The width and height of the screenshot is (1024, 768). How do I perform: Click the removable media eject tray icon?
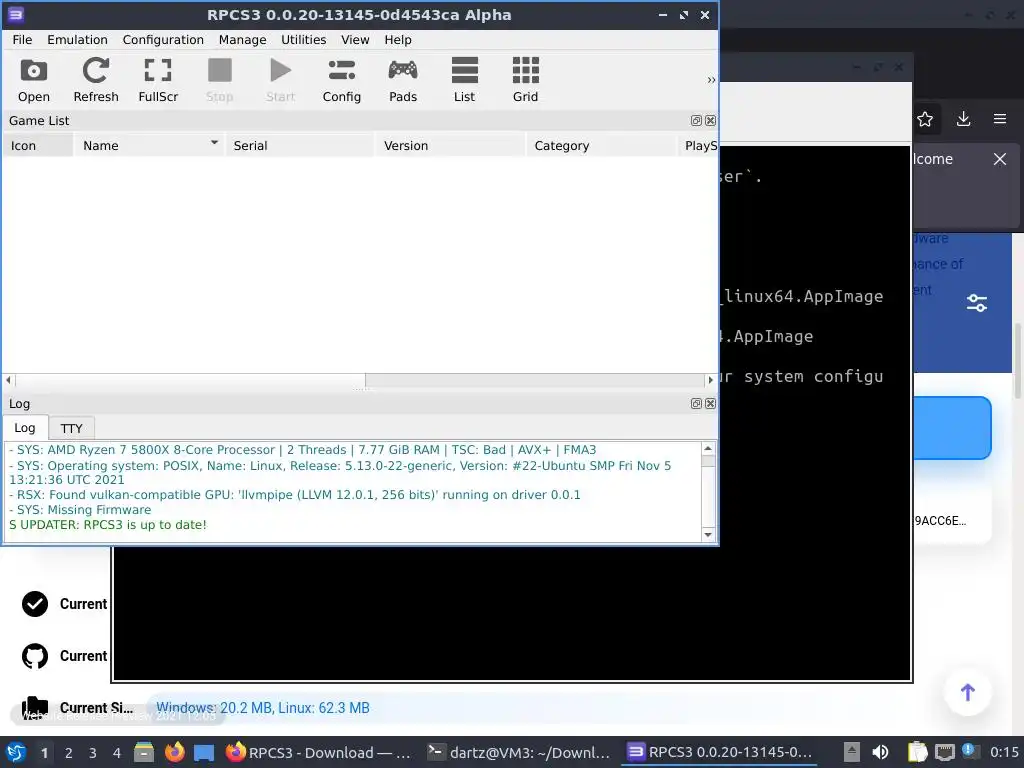coord(851,752)
